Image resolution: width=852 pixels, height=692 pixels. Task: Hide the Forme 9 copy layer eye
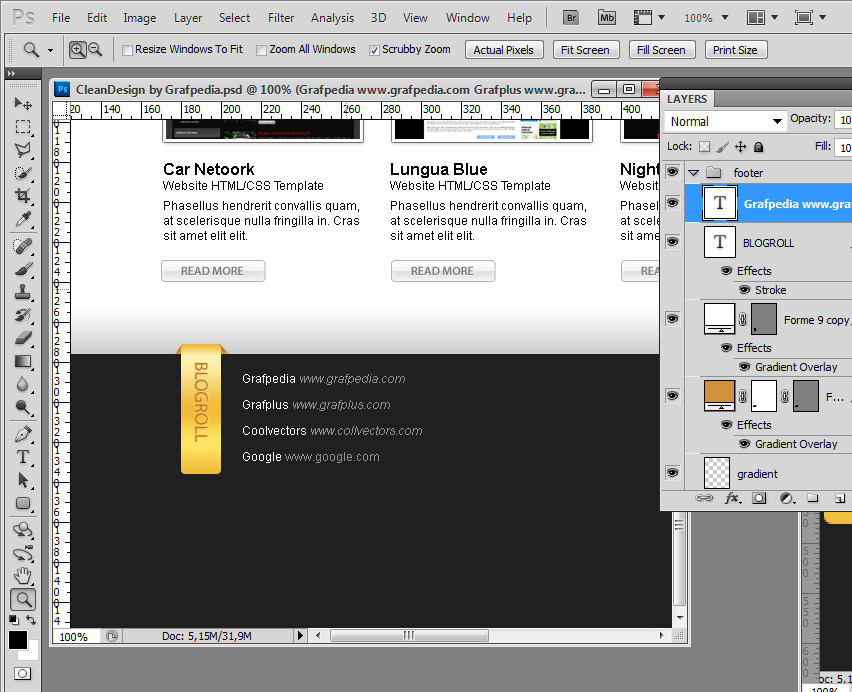pos(673,318)
